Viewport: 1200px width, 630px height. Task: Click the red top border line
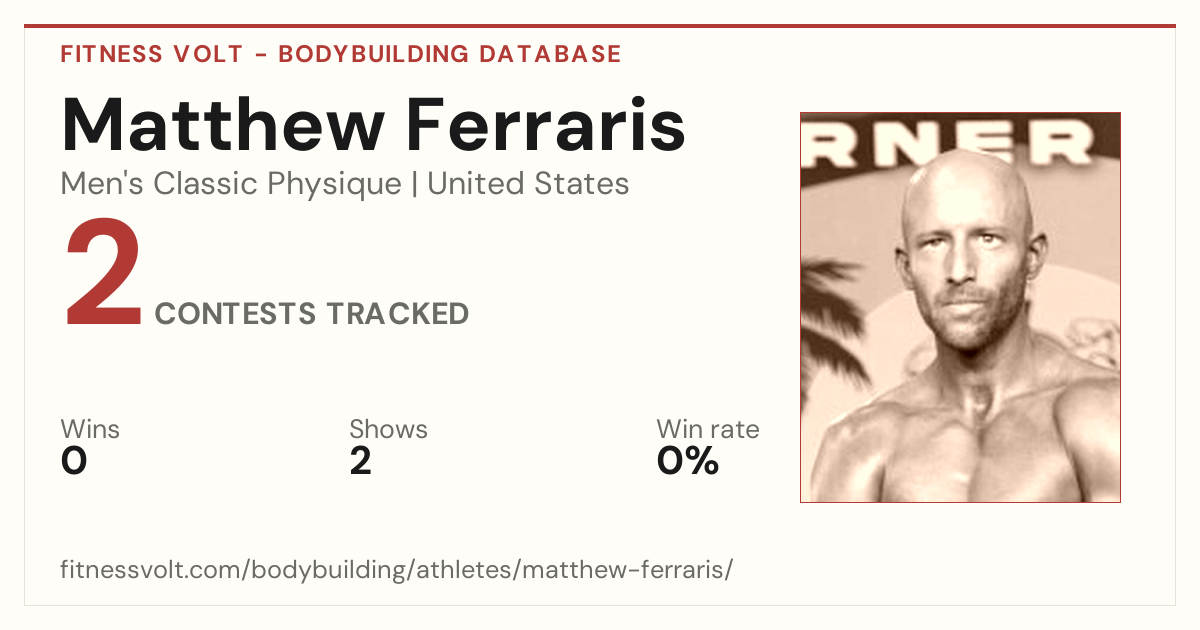600,26
